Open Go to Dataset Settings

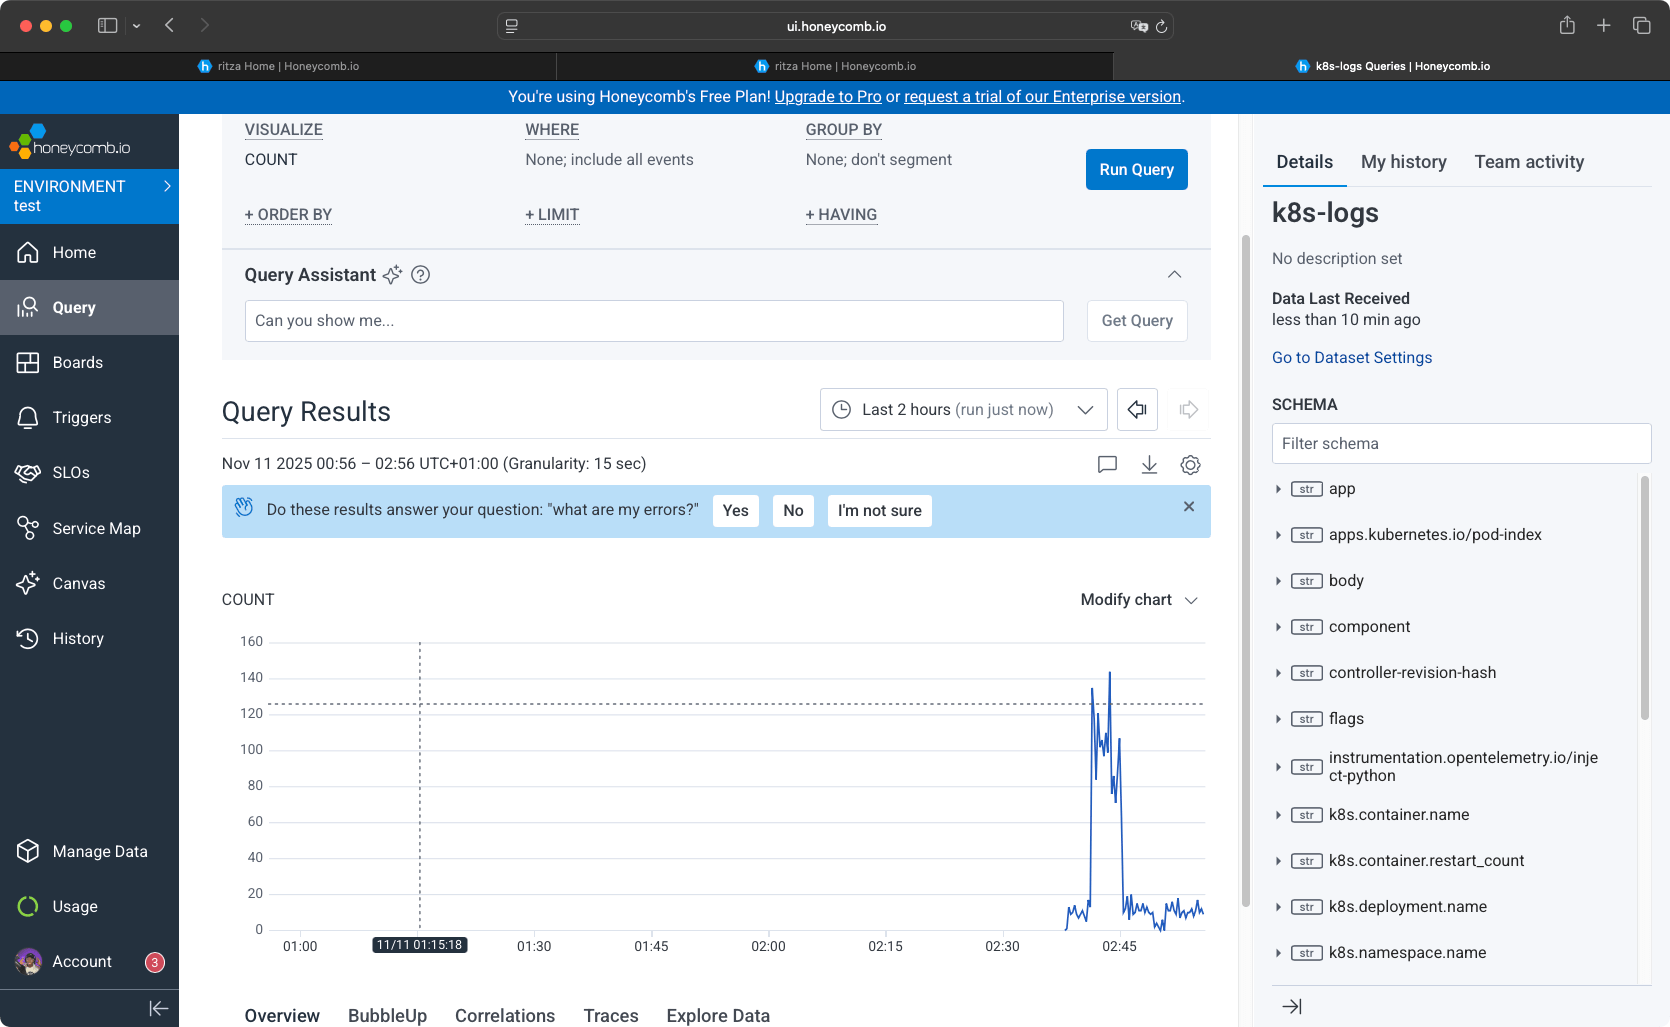[1351, 357]
